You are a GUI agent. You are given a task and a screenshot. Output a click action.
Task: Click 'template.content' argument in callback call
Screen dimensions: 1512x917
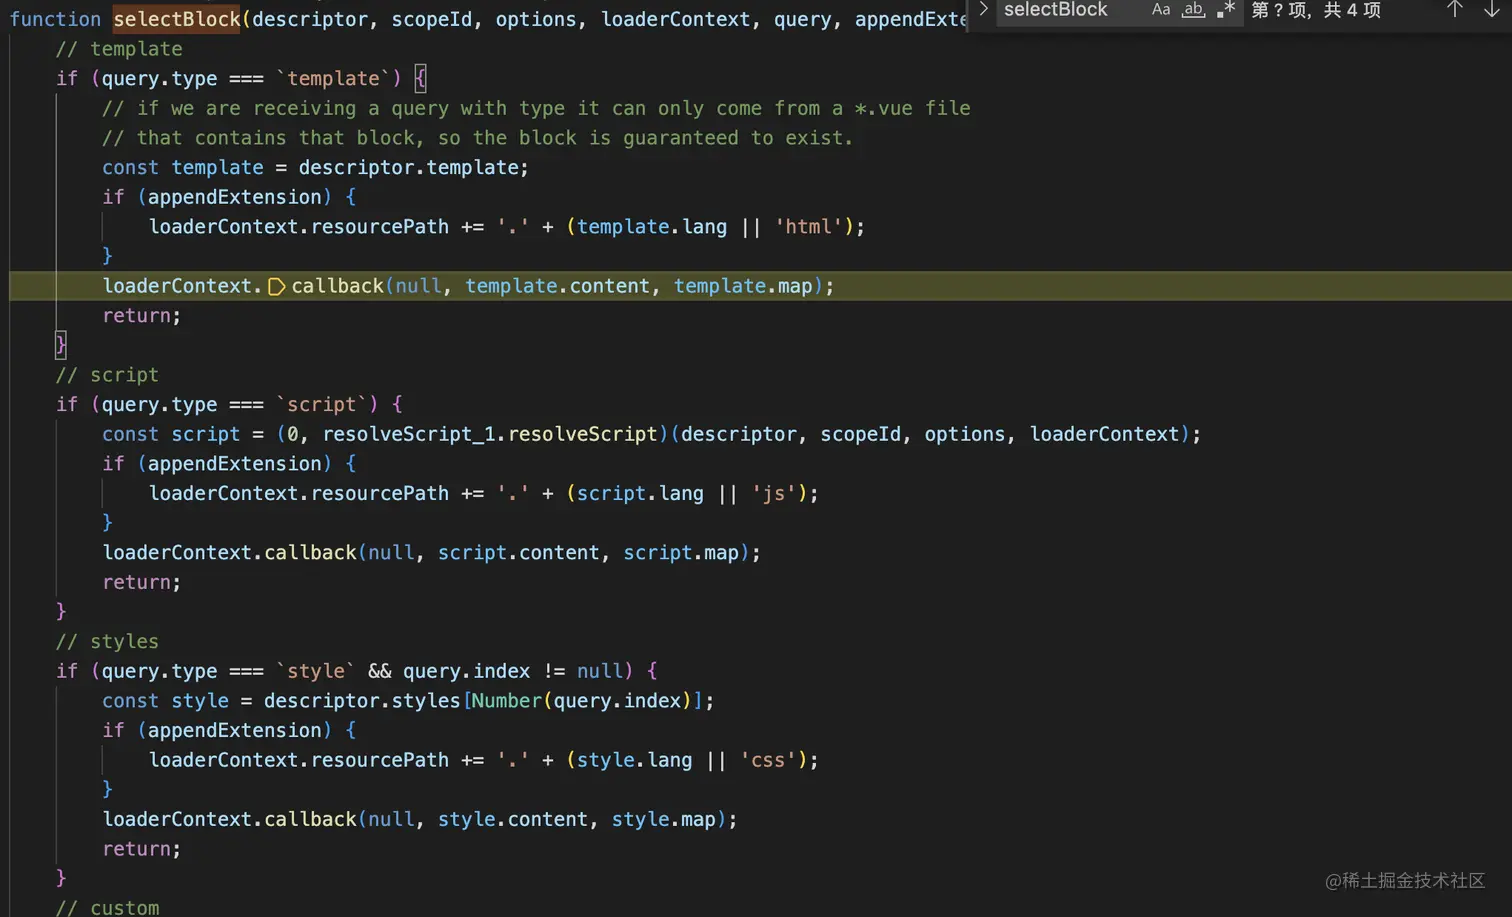pyautogui.click(x=558, y=286)
